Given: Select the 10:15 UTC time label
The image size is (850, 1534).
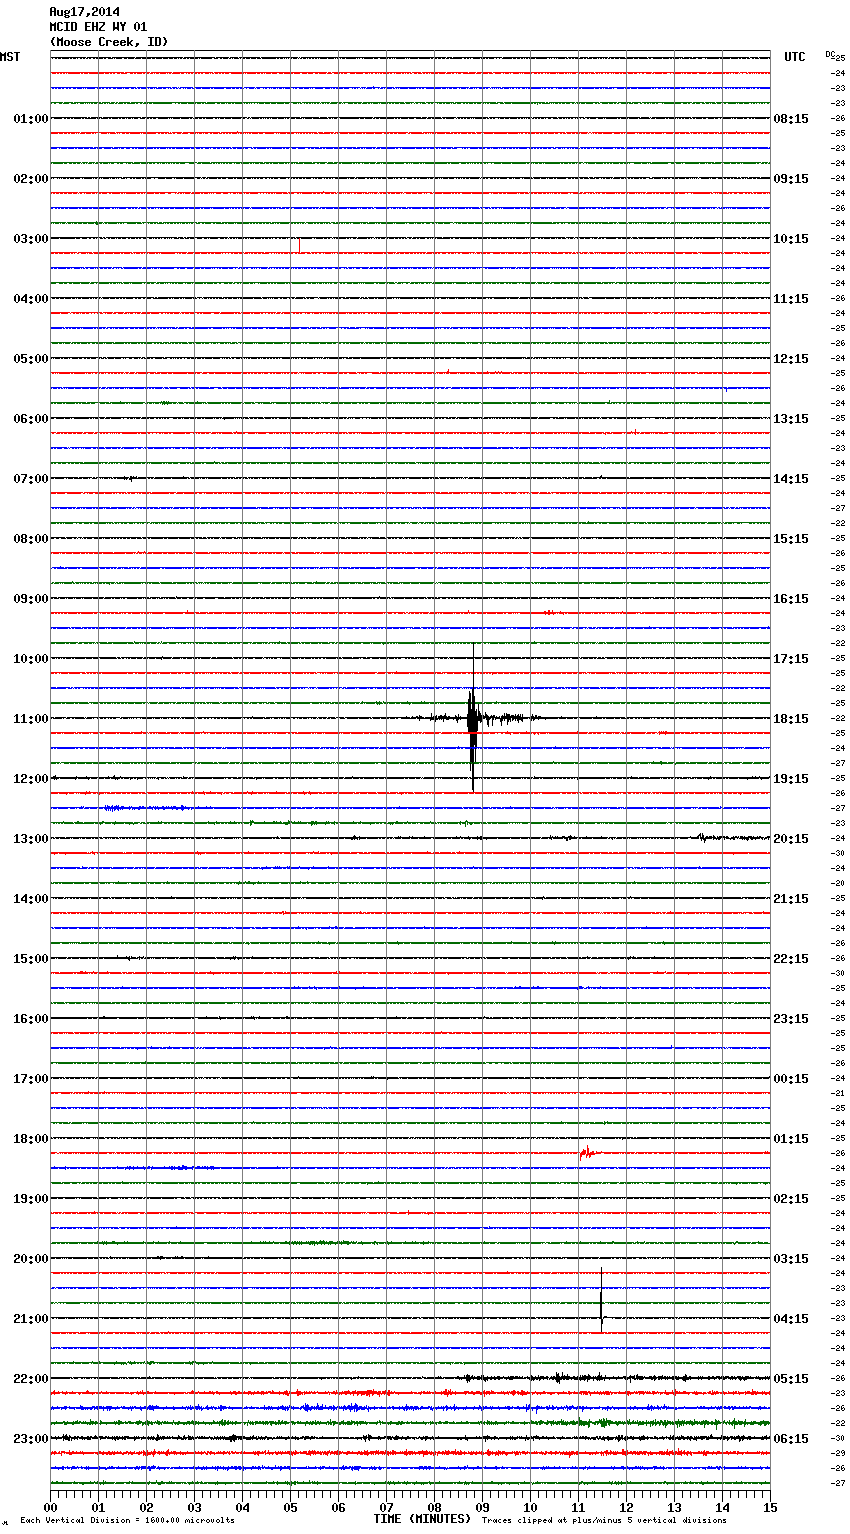Looking at the screenshot, I should pyautogui.click(x=791, y=239).
